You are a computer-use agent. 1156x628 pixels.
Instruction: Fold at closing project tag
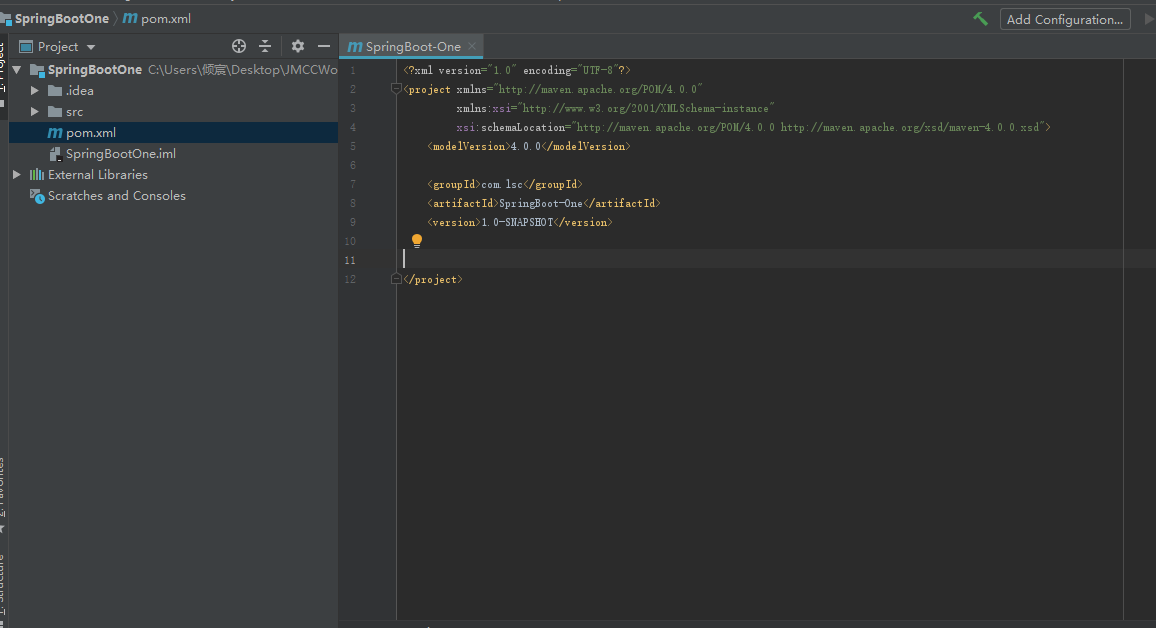point(396,279)
